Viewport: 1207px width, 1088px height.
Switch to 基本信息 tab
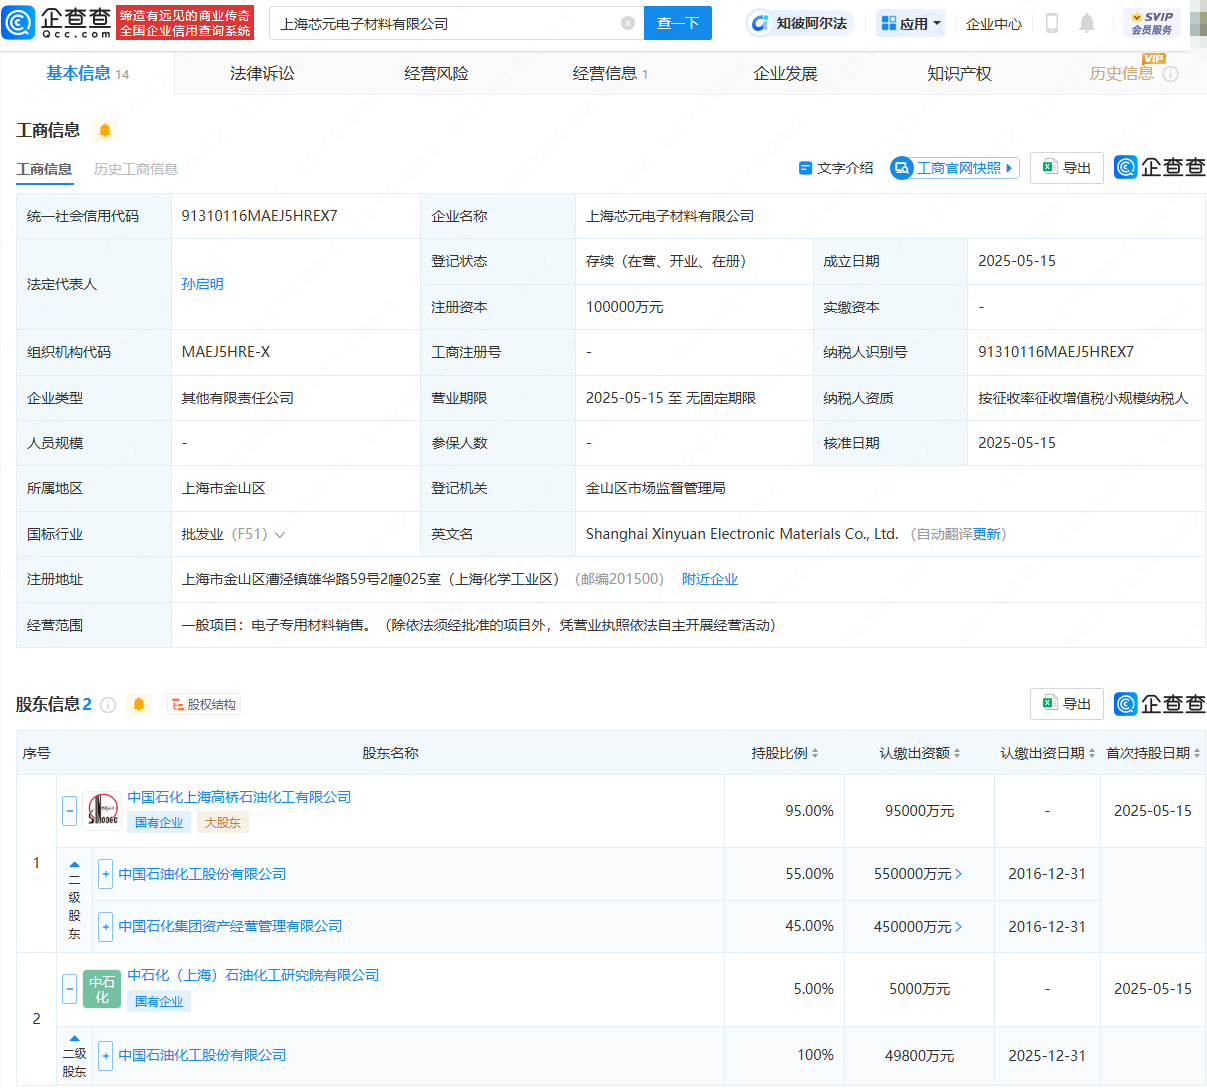[87, 73]
